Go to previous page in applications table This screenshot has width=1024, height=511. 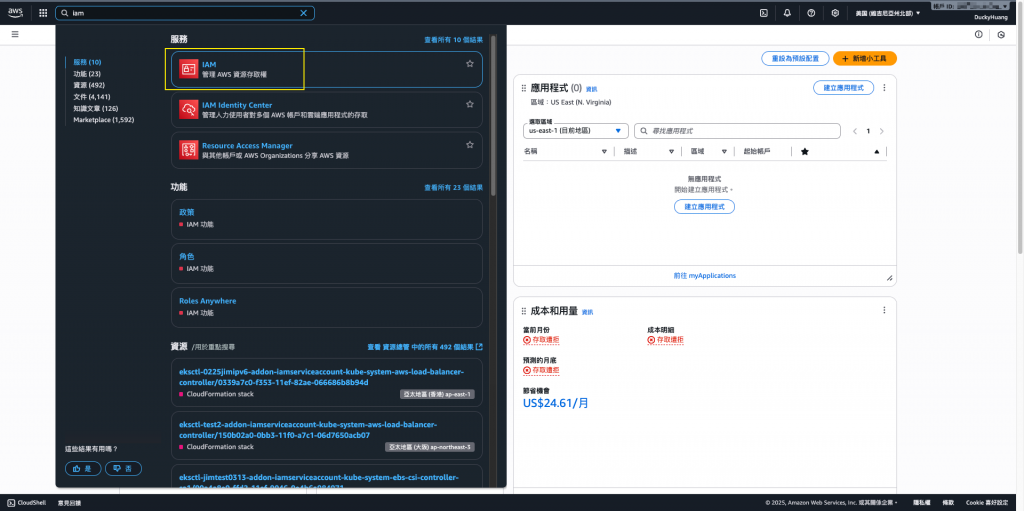(855, 131)
